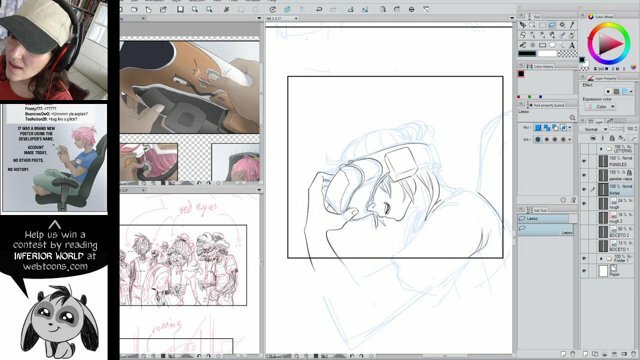Screen dimensions: 640x360
Task: Toggle Layer color effect in Layer Property
Action: pyautogui.click(x=624, y=91)
